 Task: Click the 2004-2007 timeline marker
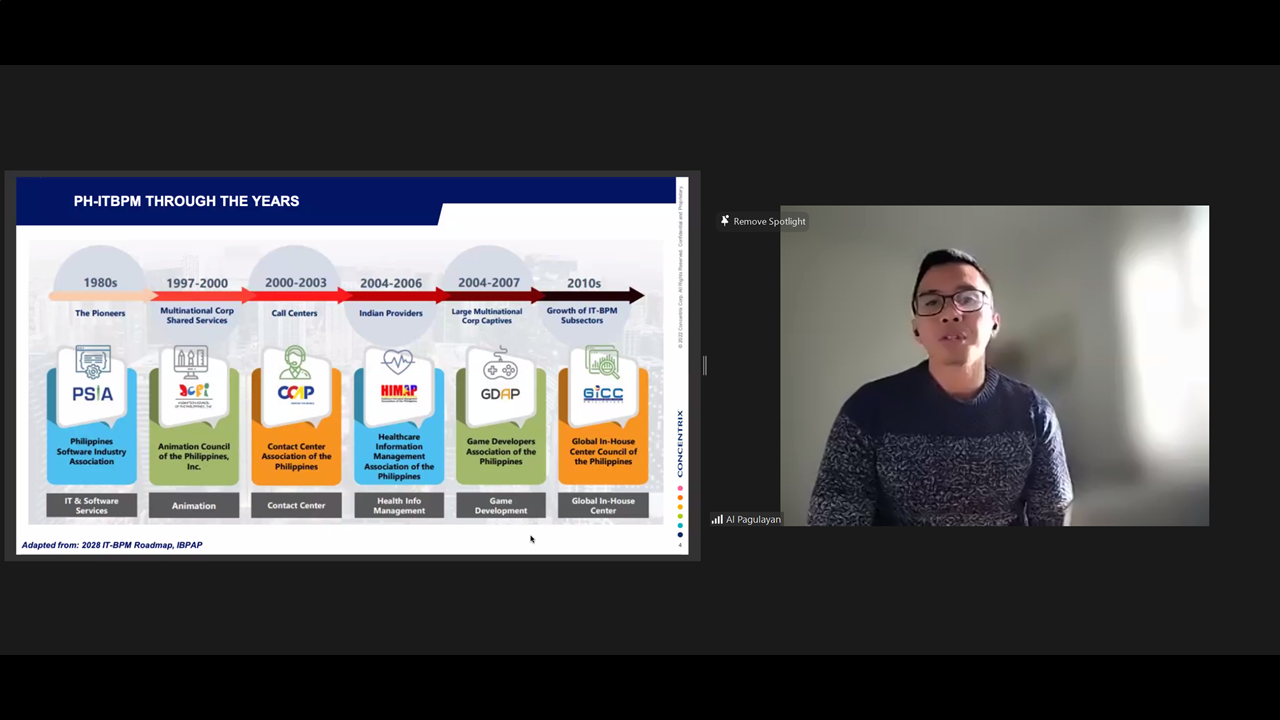pos(489,283)
